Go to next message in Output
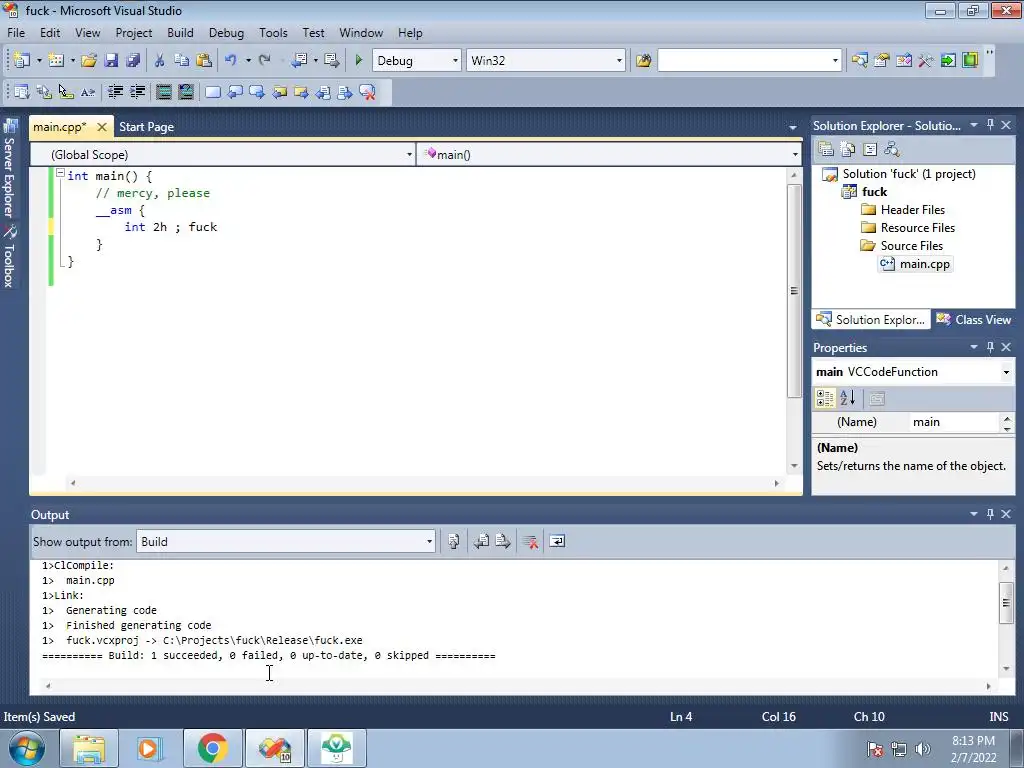The width and height of the screenshot is (1024, 768). pyautogui.click(x=503, y=541)
